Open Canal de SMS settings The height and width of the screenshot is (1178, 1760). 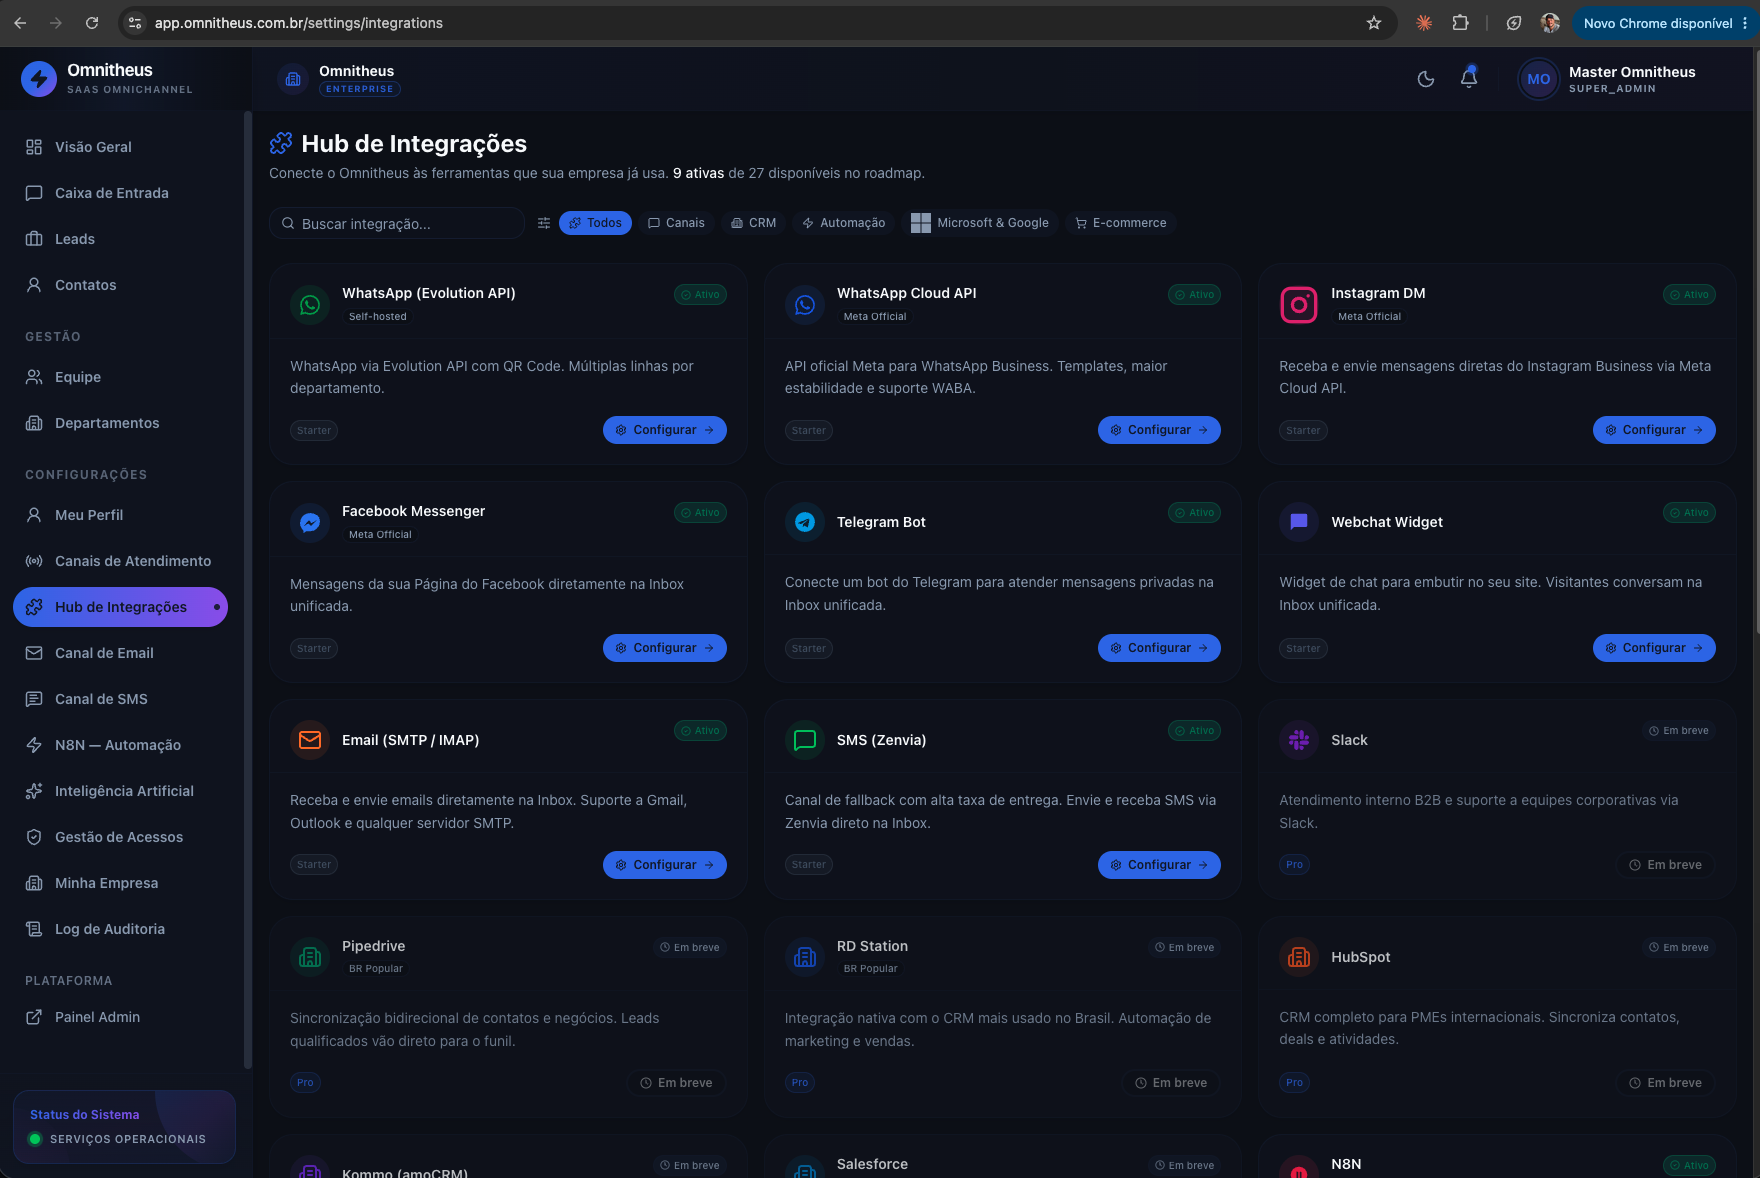[120, 699]
